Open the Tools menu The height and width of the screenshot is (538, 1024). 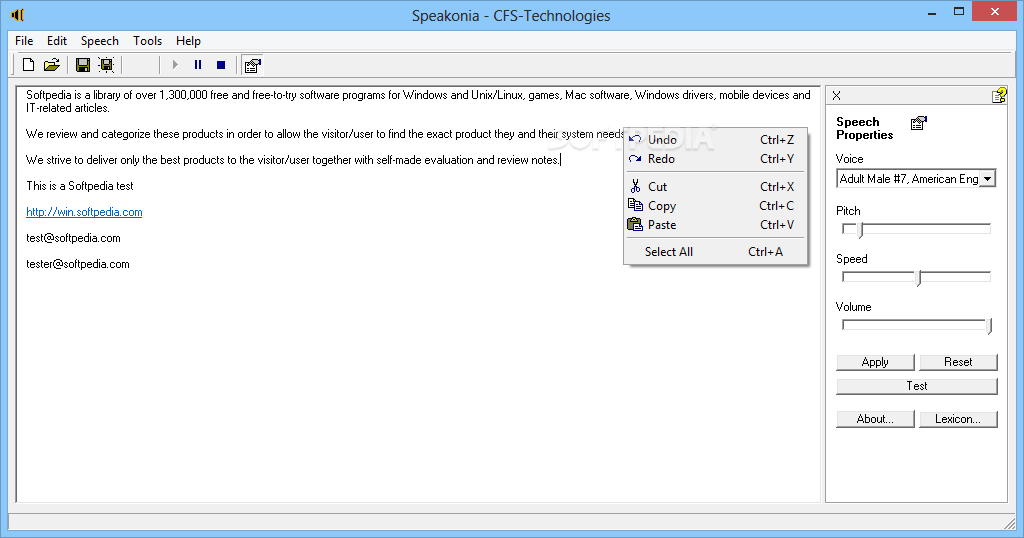click(148, 40)
